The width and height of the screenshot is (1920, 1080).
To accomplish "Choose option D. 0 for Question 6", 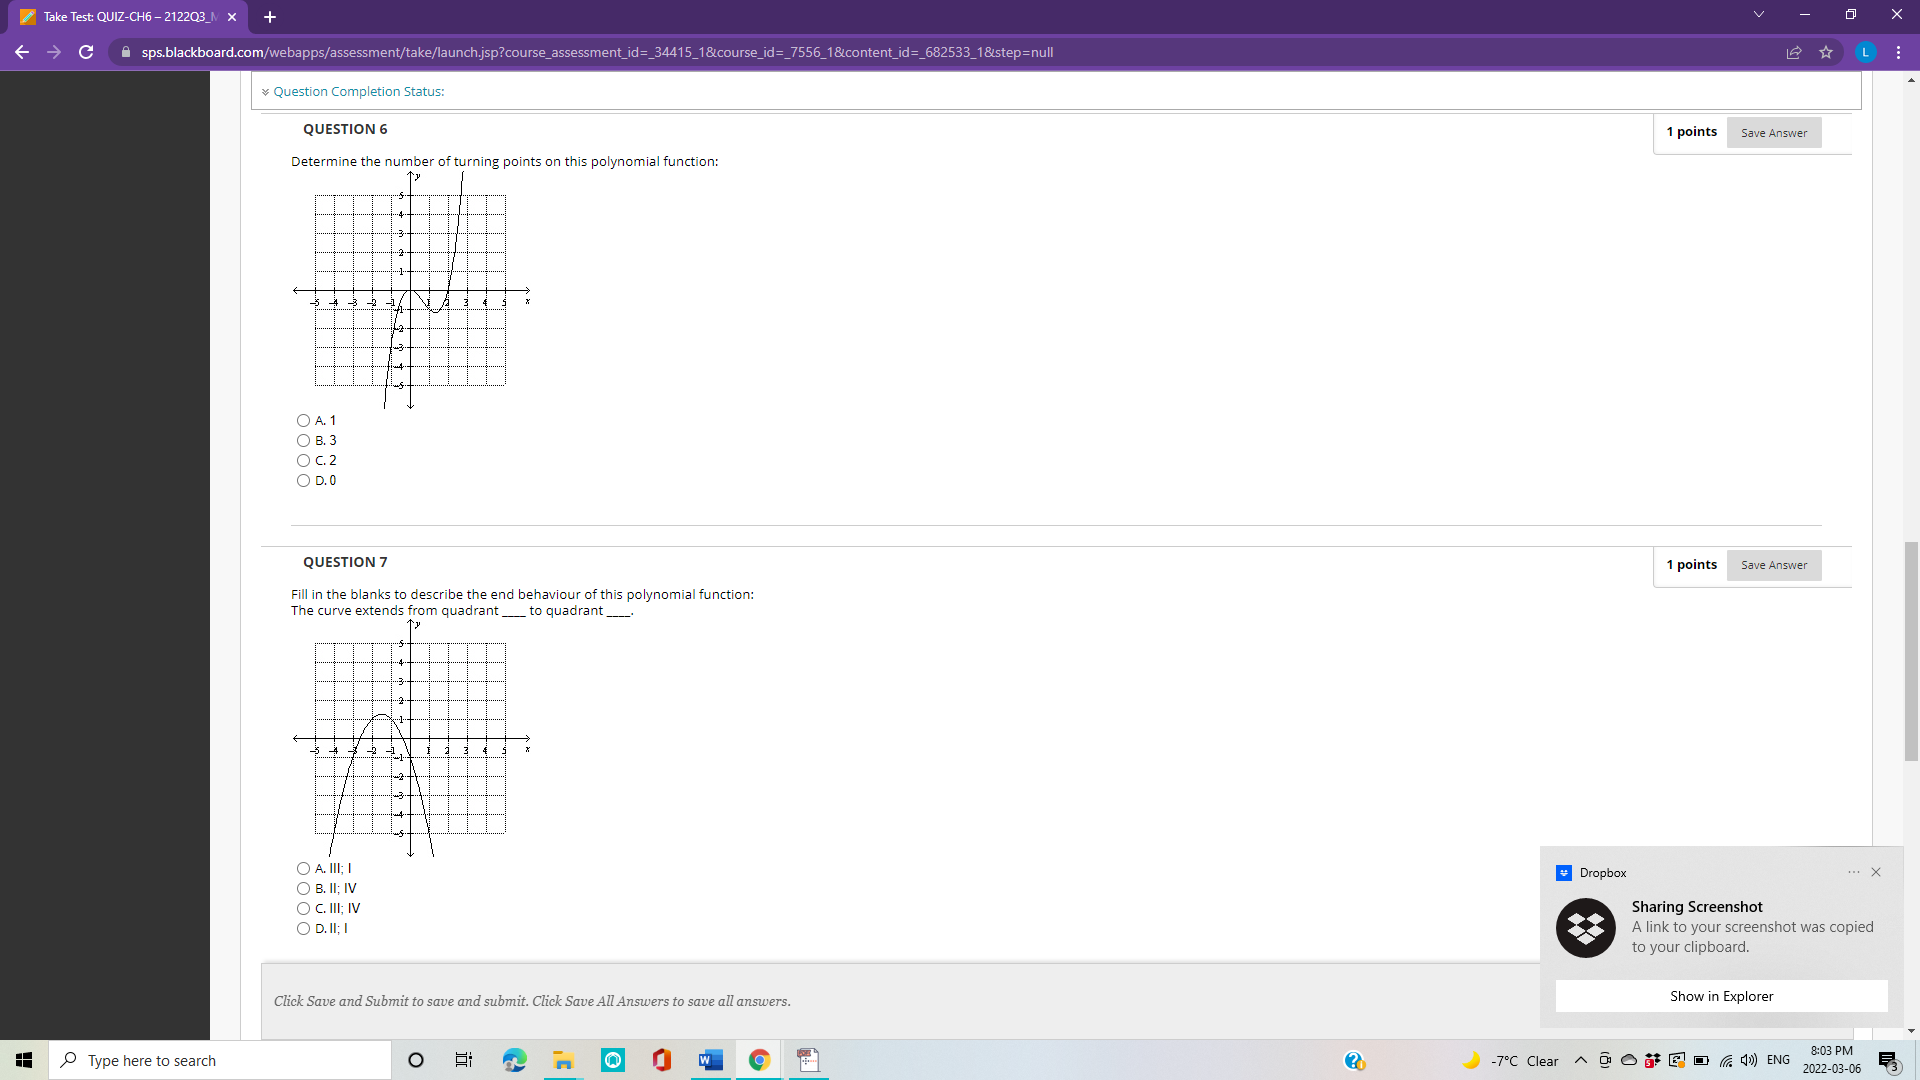I will point(303,481).
